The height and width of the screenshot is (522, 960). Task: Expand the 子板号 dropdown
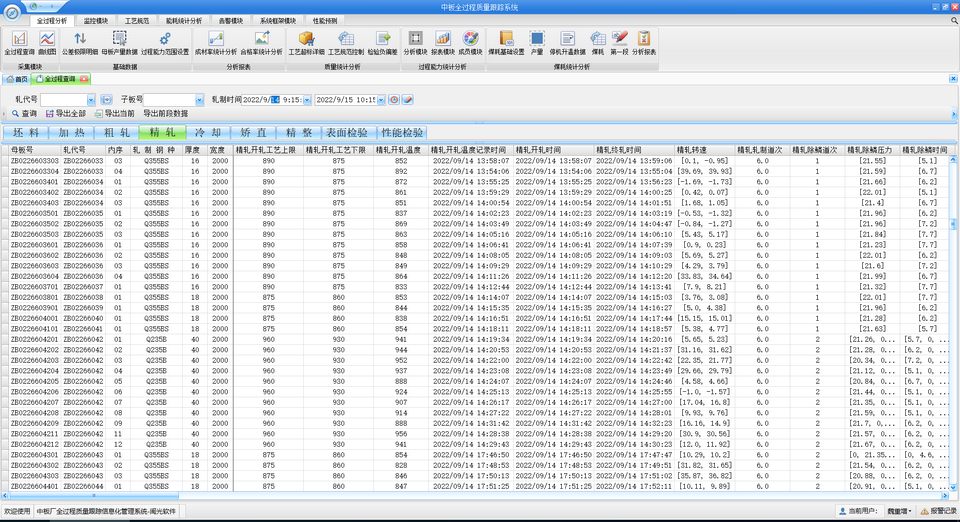point(199,100)
